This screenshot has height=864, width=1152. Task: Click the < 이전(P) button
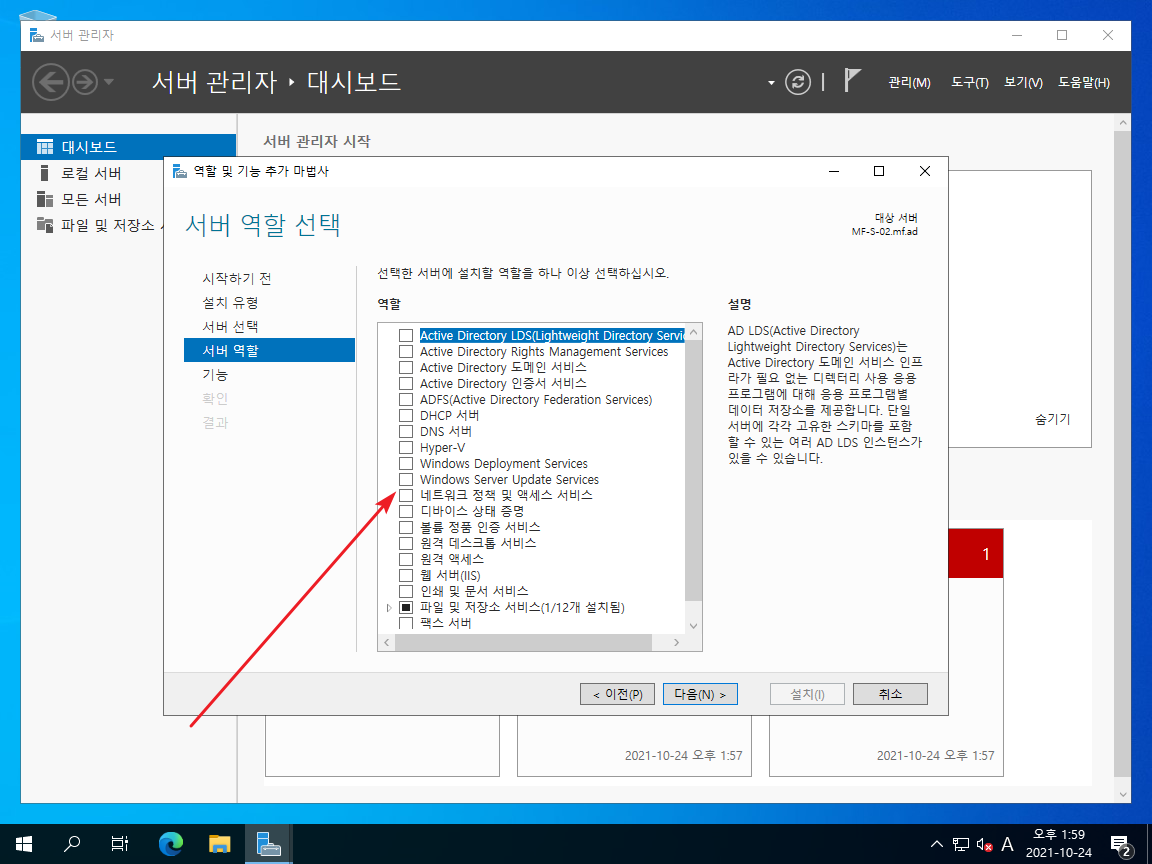point(618,694)
